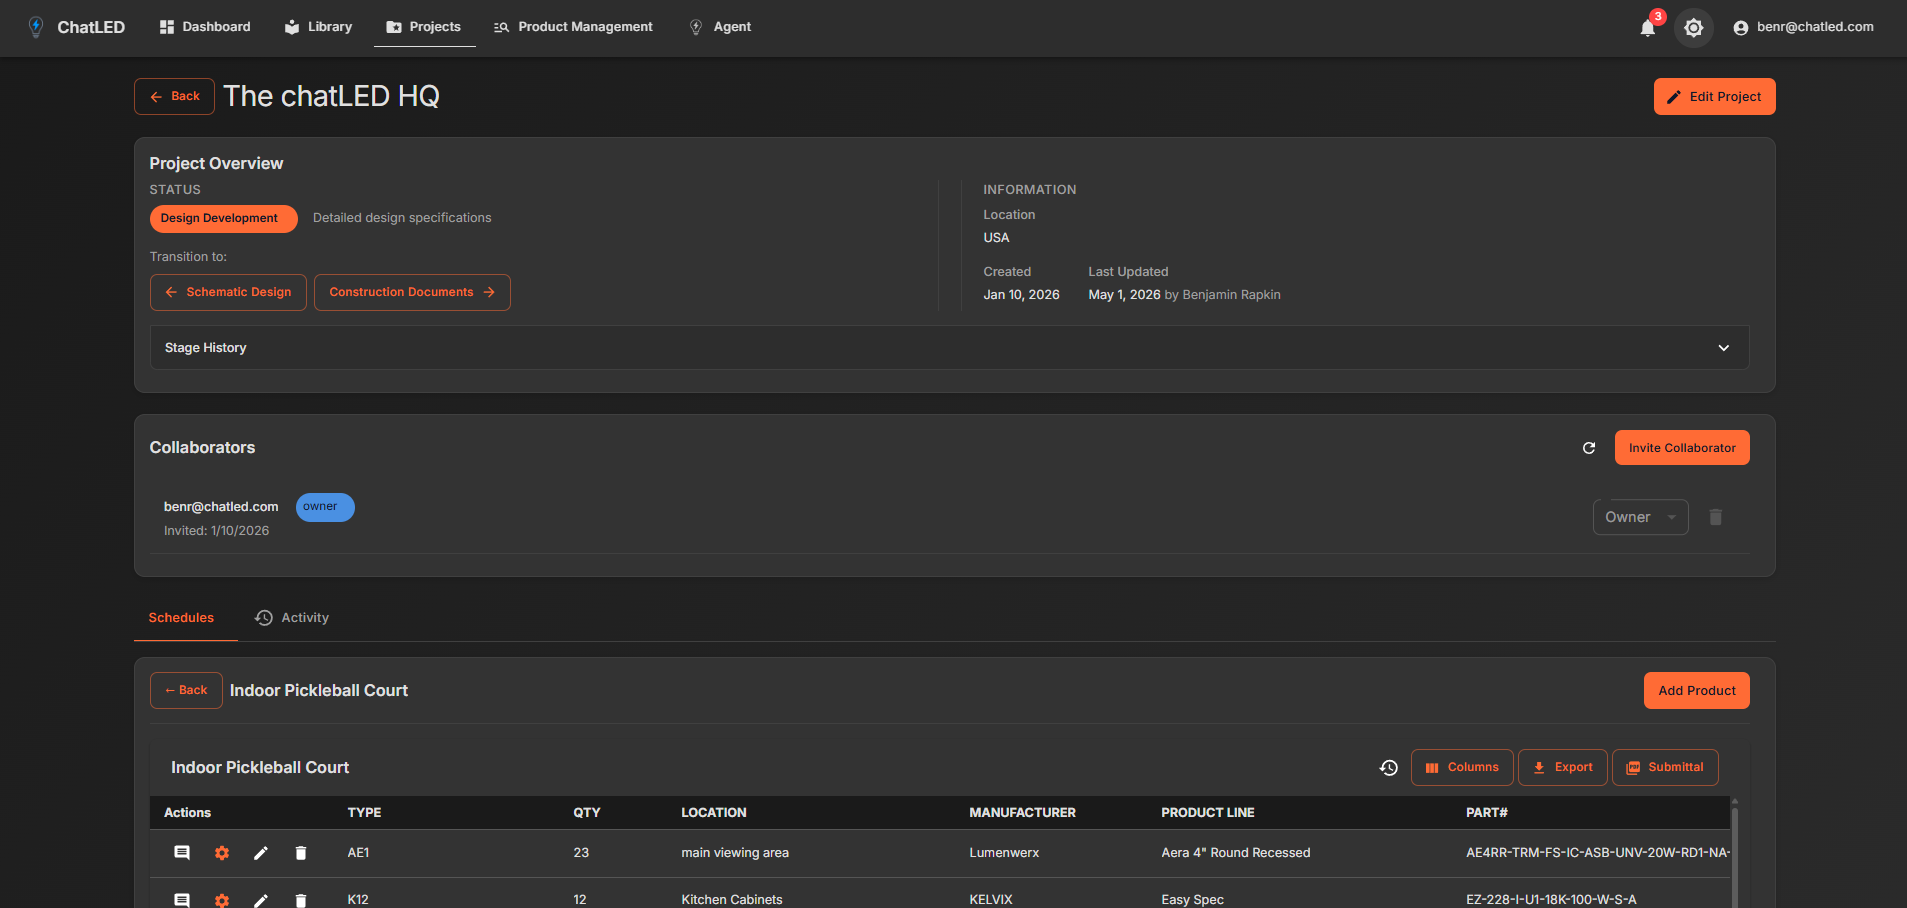Click the PRODUCT LINE column header

1207,813
